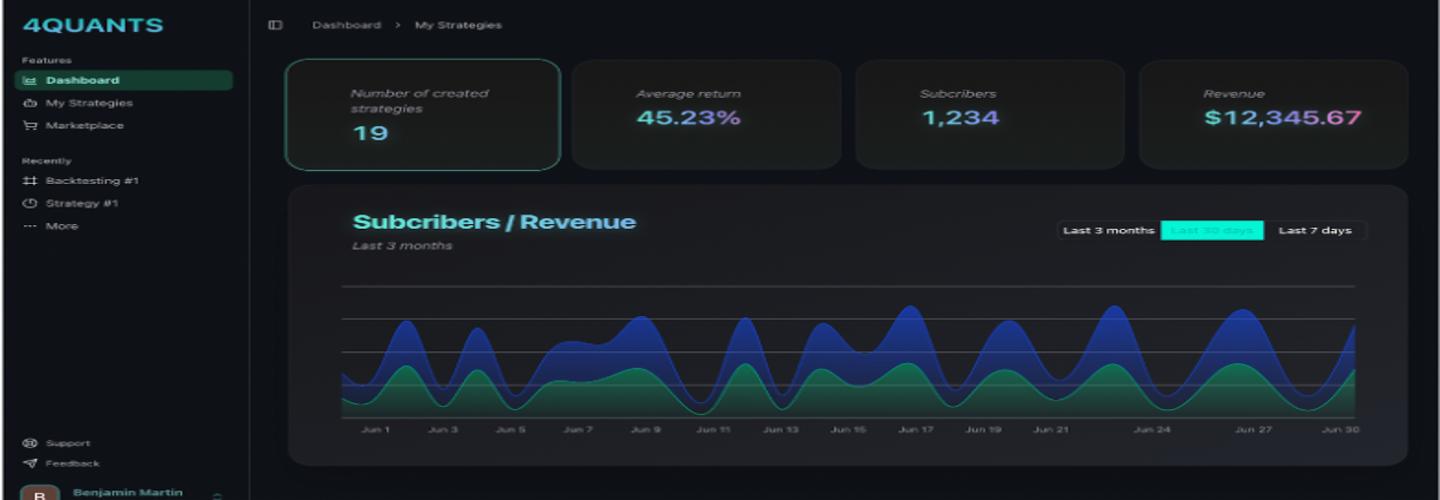Click the Jun 17 peak on chart

(x=910, y=312)
